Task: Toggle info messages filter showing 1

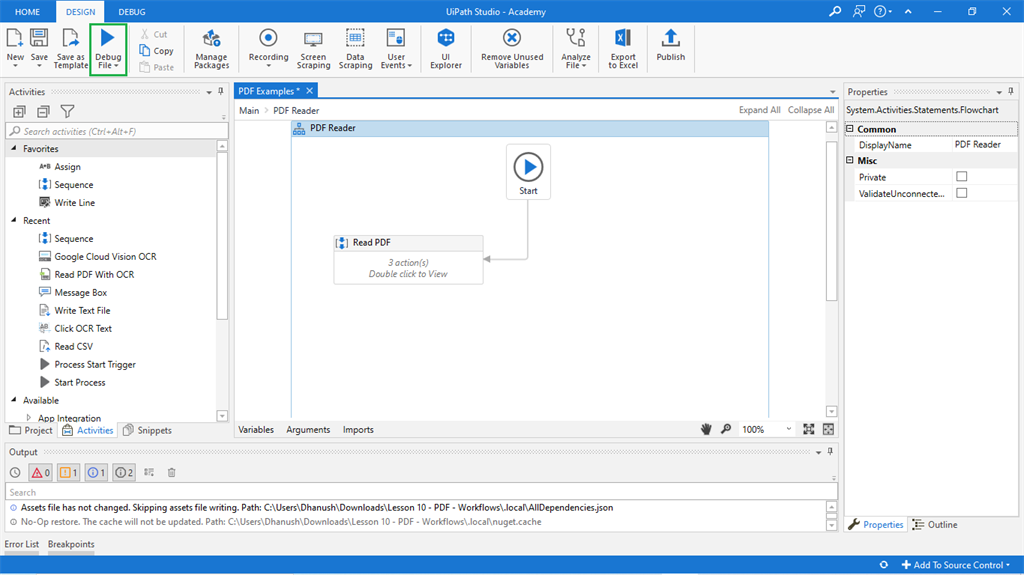Action: point(96,472)
